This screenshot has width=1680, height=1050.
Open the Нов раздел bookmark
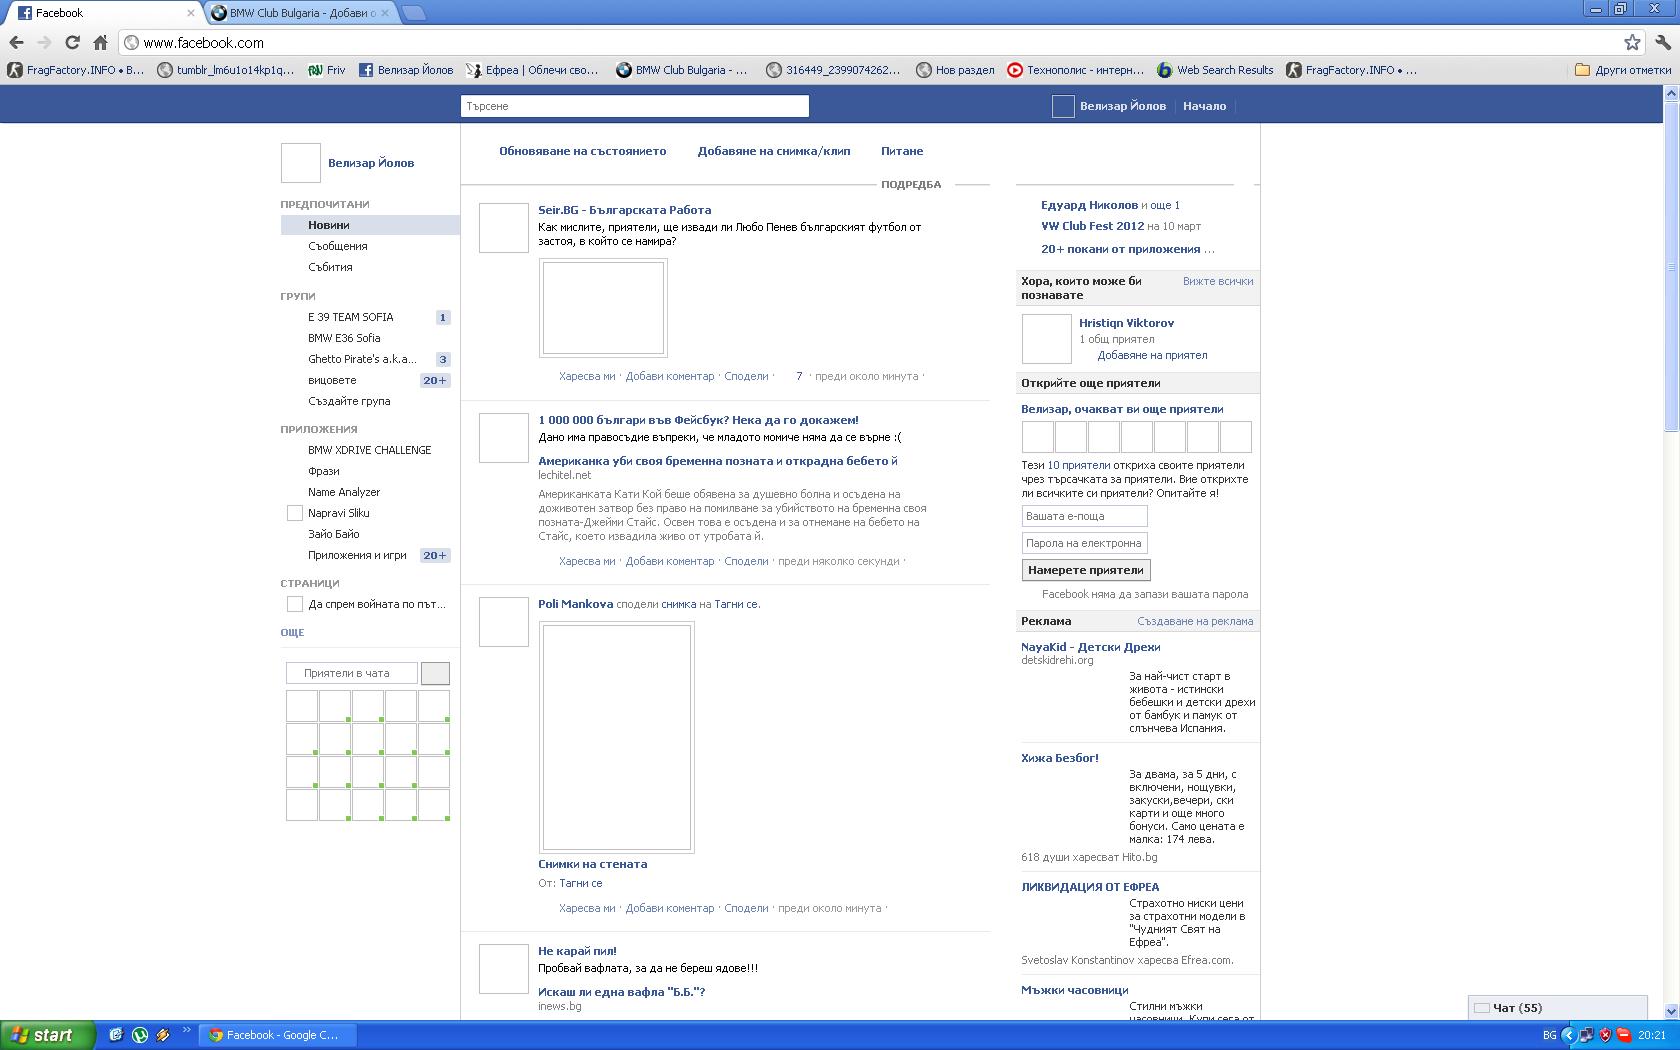point(955,70)
